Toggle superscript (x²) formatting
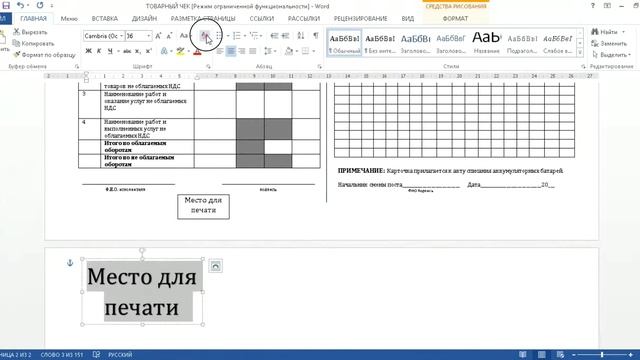The image size is (640, 360). 149,51
